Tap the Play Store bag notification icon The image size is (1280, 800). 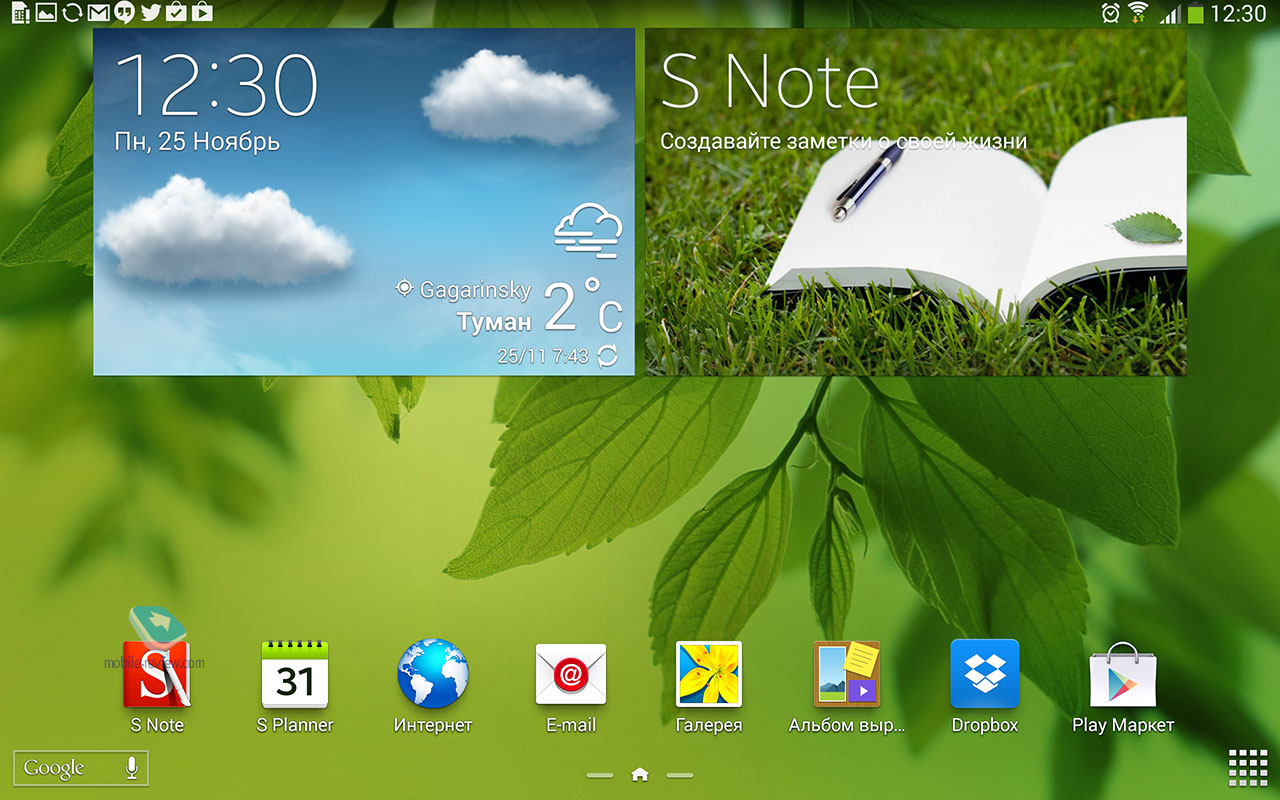tap(202, 12)
